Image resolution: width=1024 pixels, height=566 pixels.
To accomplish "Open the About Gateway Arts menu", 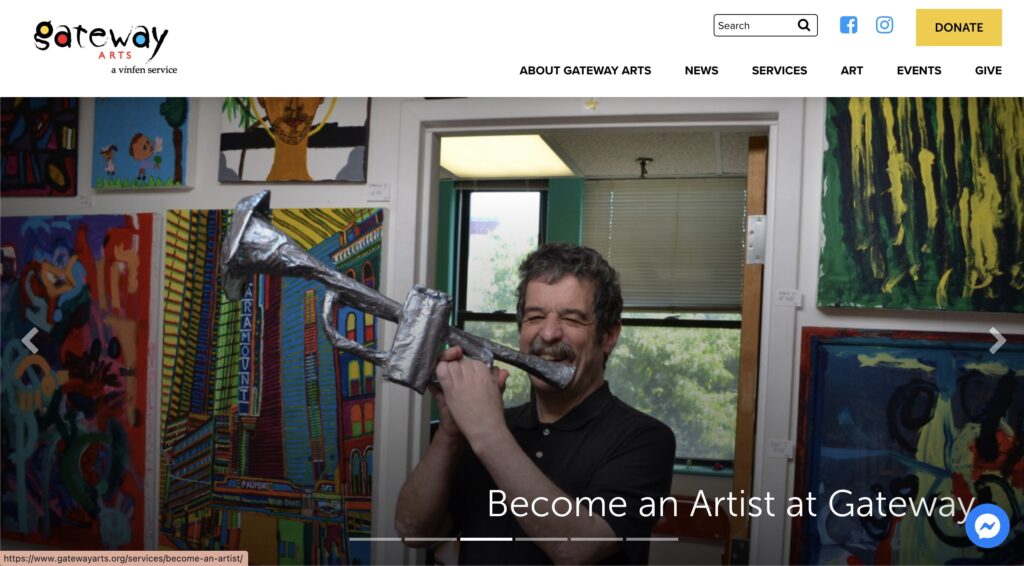I will [x=585, y=71].
